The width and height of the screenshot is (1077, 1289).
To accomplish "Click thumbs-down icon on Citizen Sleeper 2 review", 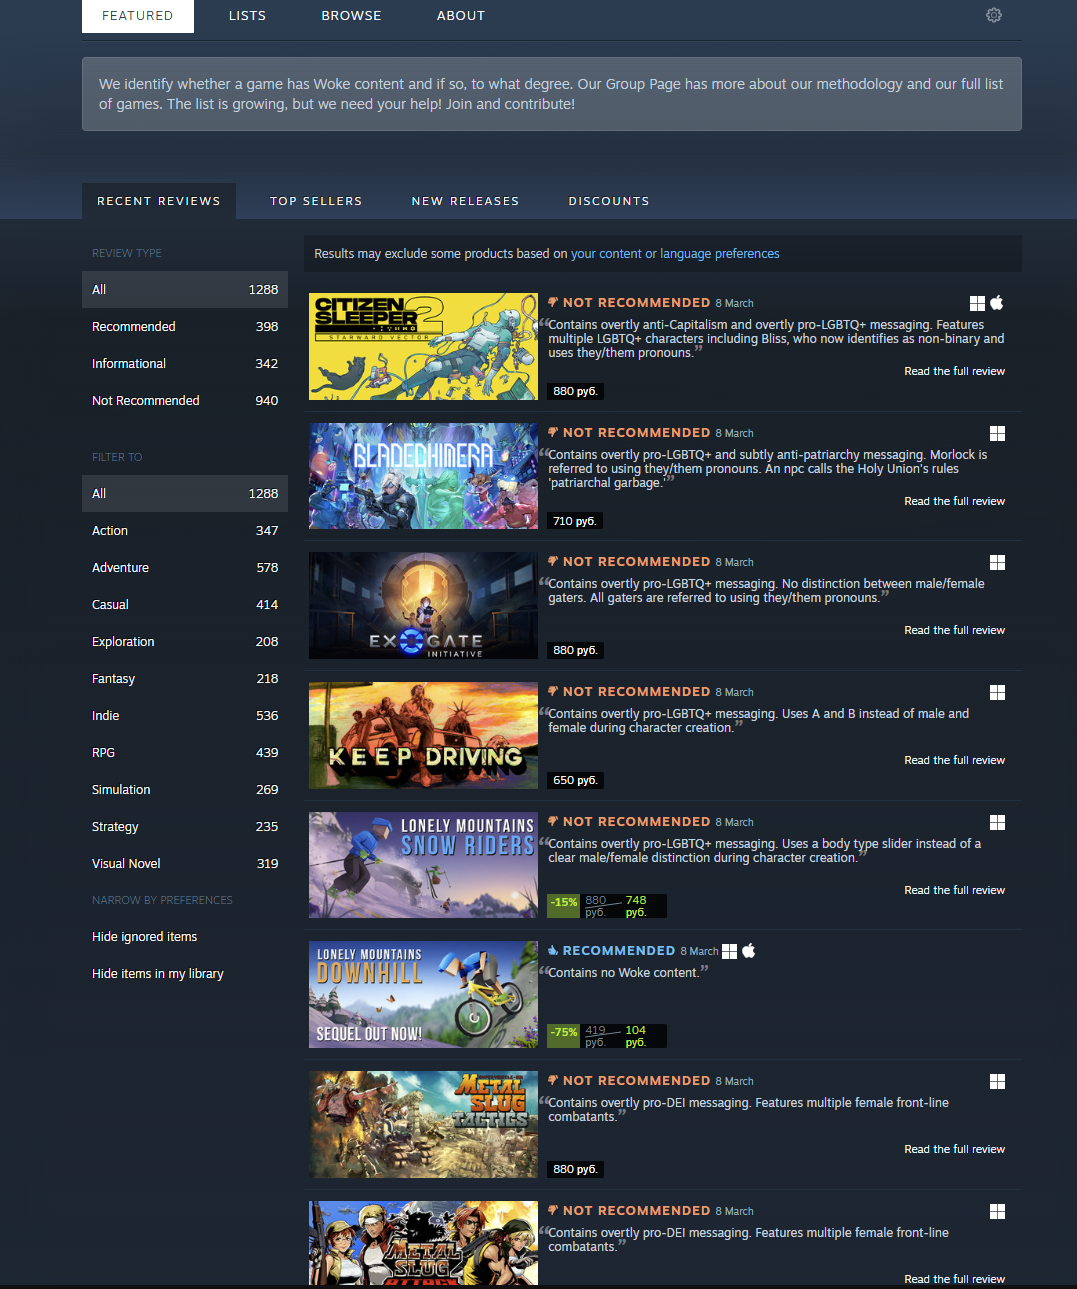I will pyautogui.click(x=553, y=302).
